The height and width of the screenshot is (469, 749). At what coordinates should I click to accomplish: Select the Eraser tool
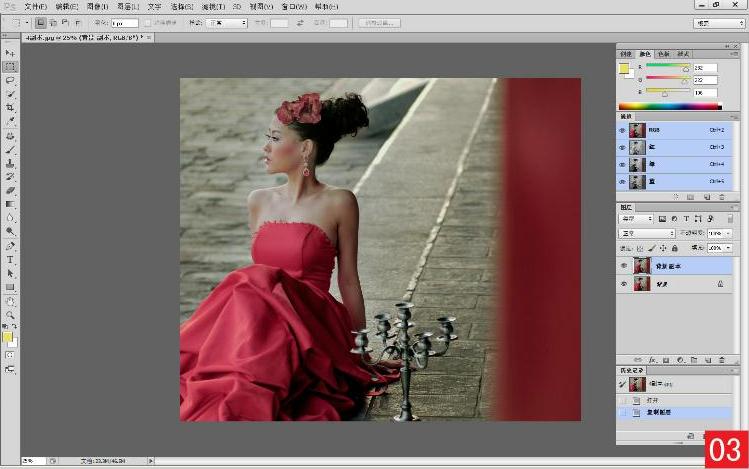point(10,191)
